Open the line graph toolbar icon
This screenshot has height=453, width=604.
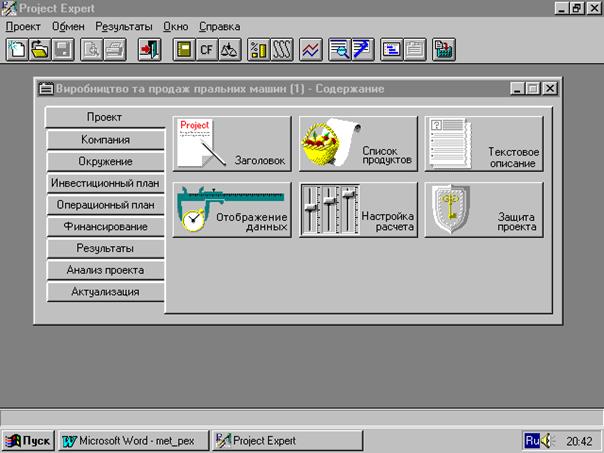[311, 50]
